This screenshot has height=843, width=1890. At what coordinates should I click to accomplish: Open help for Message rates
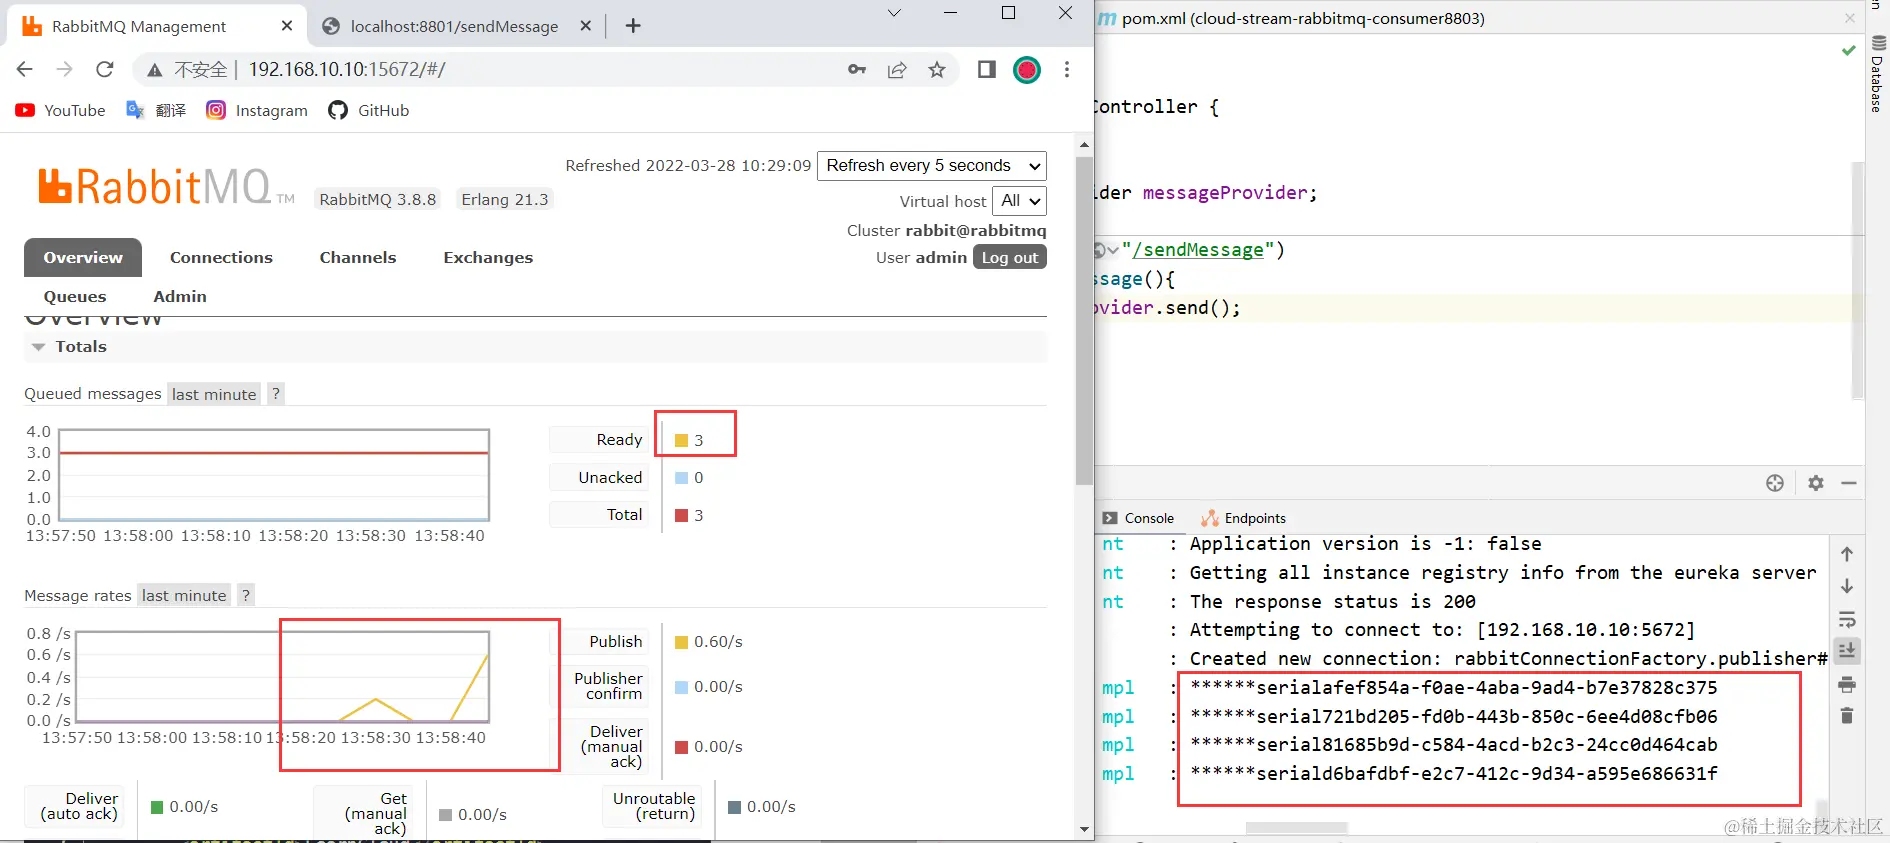click(x=246, y=595)
